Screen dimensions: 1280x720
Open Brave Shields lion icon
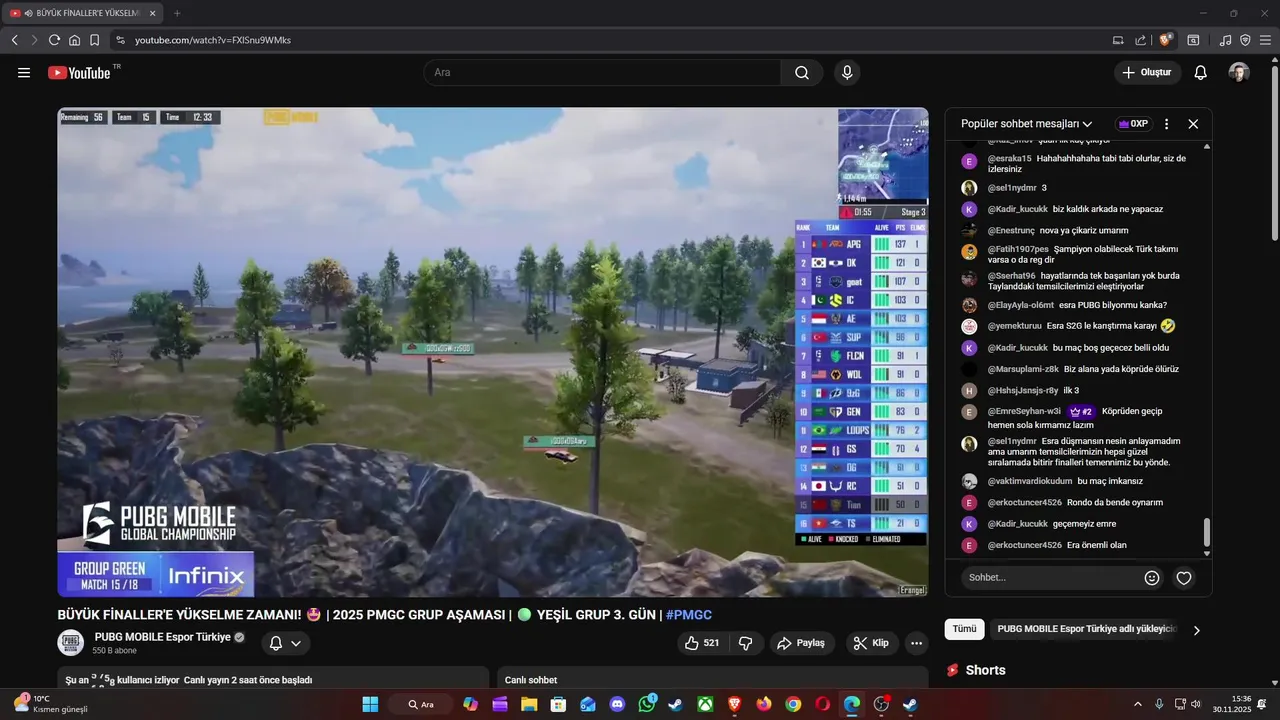tap(1166, 40)
